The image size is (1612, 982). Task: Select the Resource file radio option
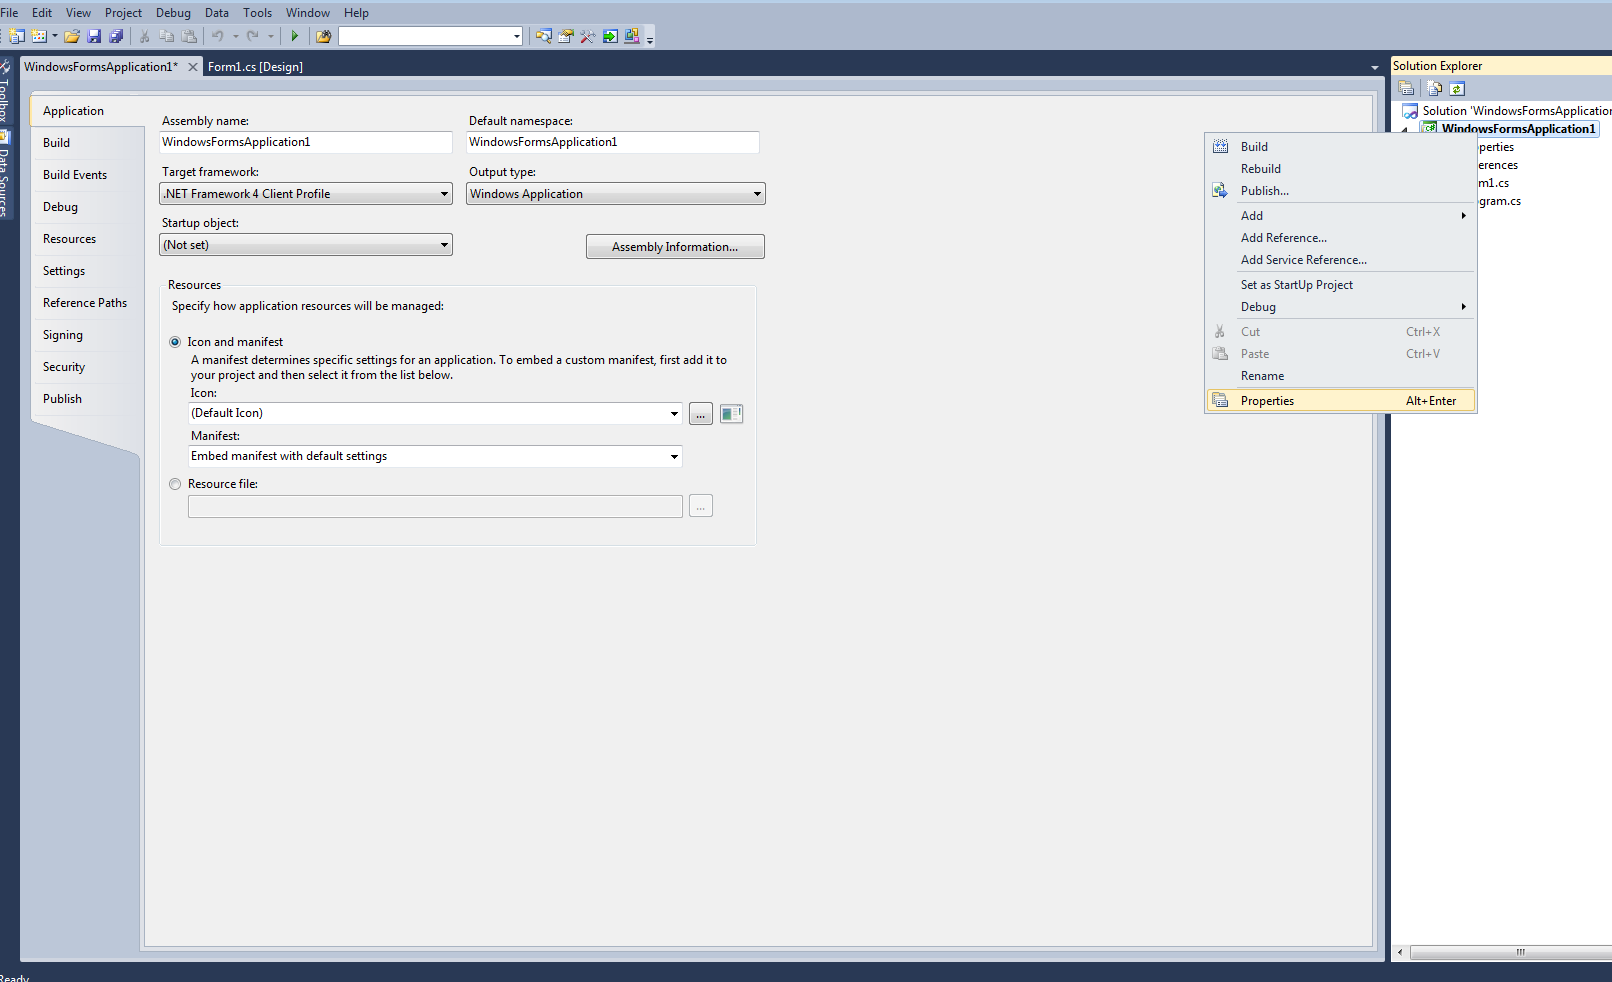click(175, 484)
